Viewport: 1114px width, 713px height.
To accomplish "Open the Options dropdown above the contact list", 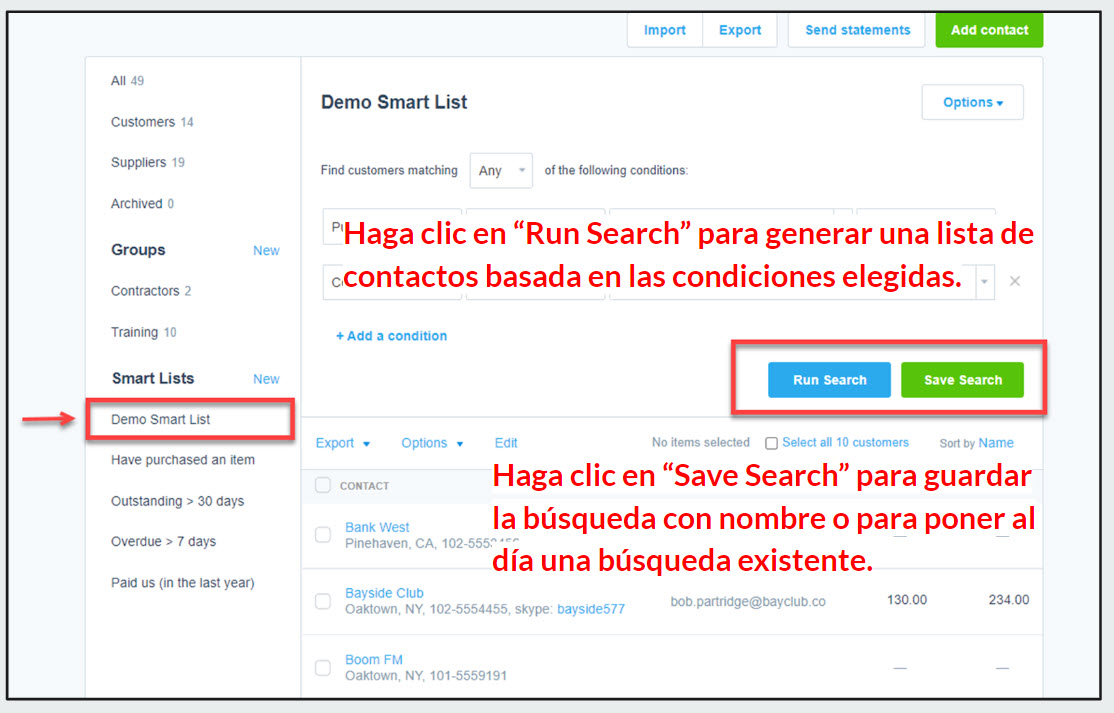I will [432, 443].
